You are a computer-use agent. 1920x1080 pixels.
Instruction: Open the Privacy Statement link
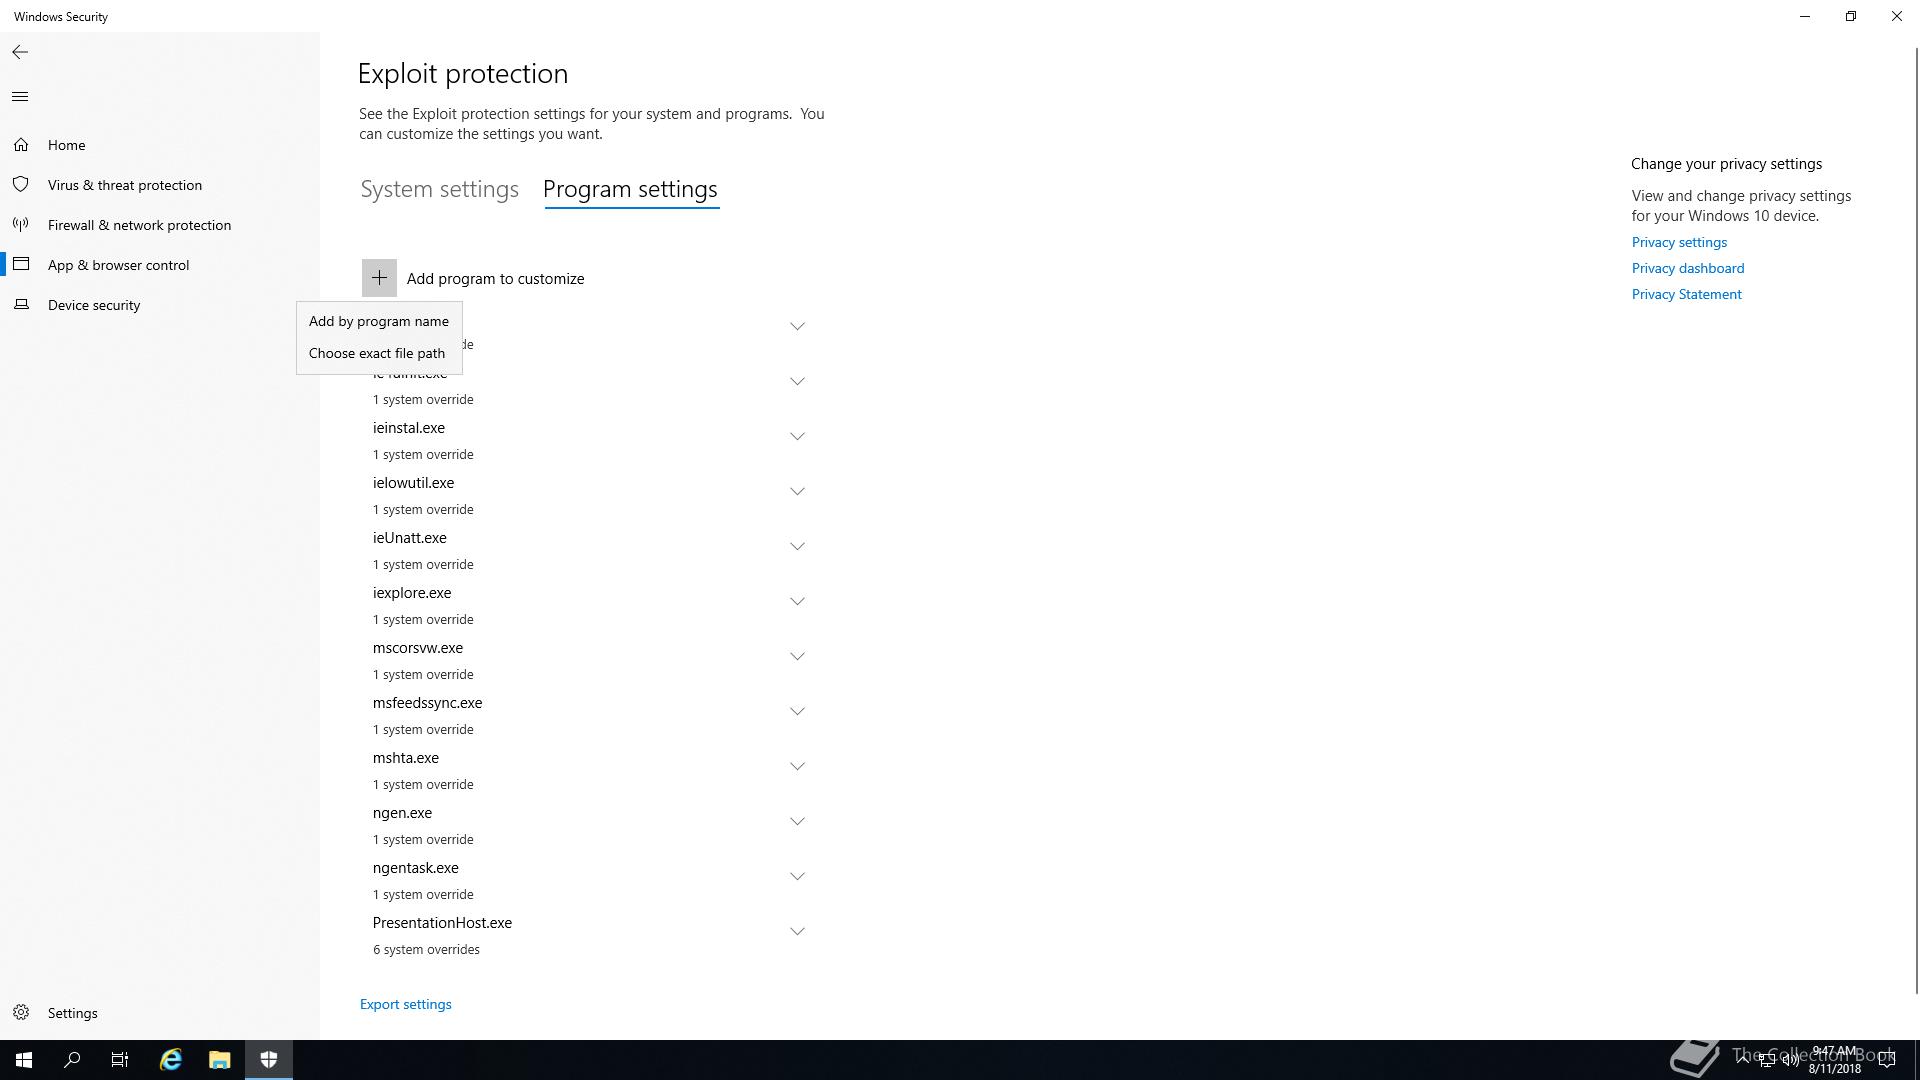coord(1687,294)
